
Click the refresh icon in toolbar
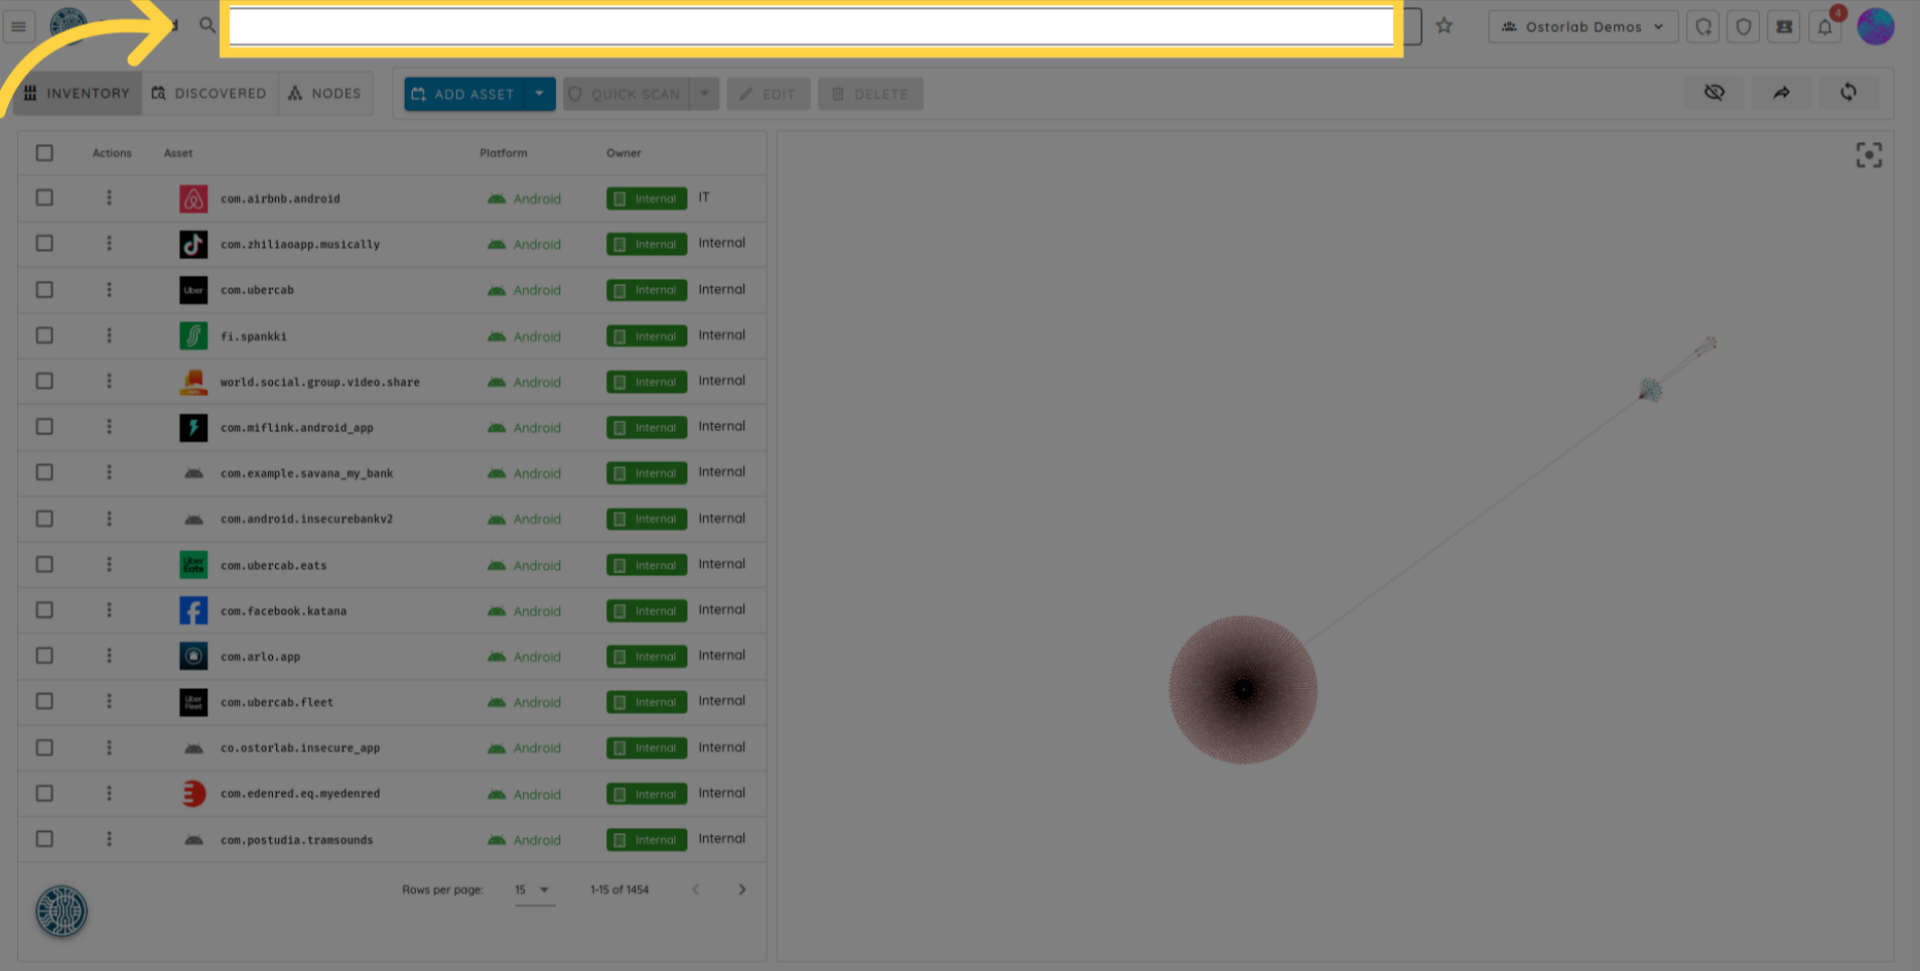(1848, 93)
